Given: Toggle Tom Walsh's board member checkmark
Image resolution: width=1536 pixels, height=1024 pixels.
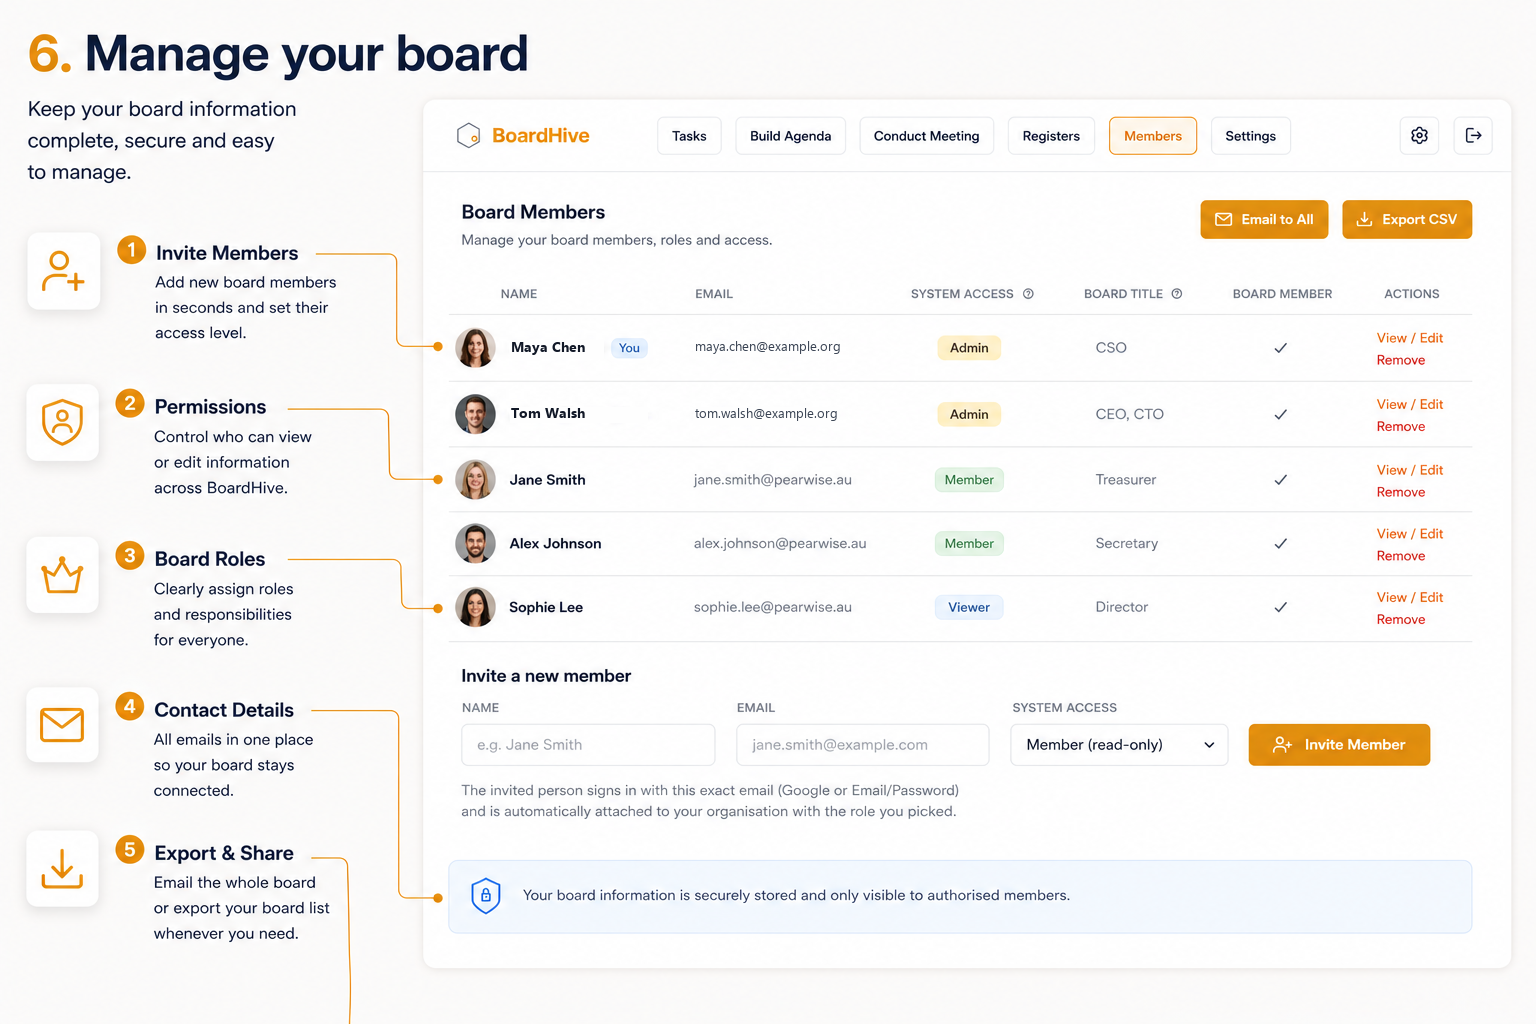Looking at the screenshot, I should click(x=1280, y=414).
